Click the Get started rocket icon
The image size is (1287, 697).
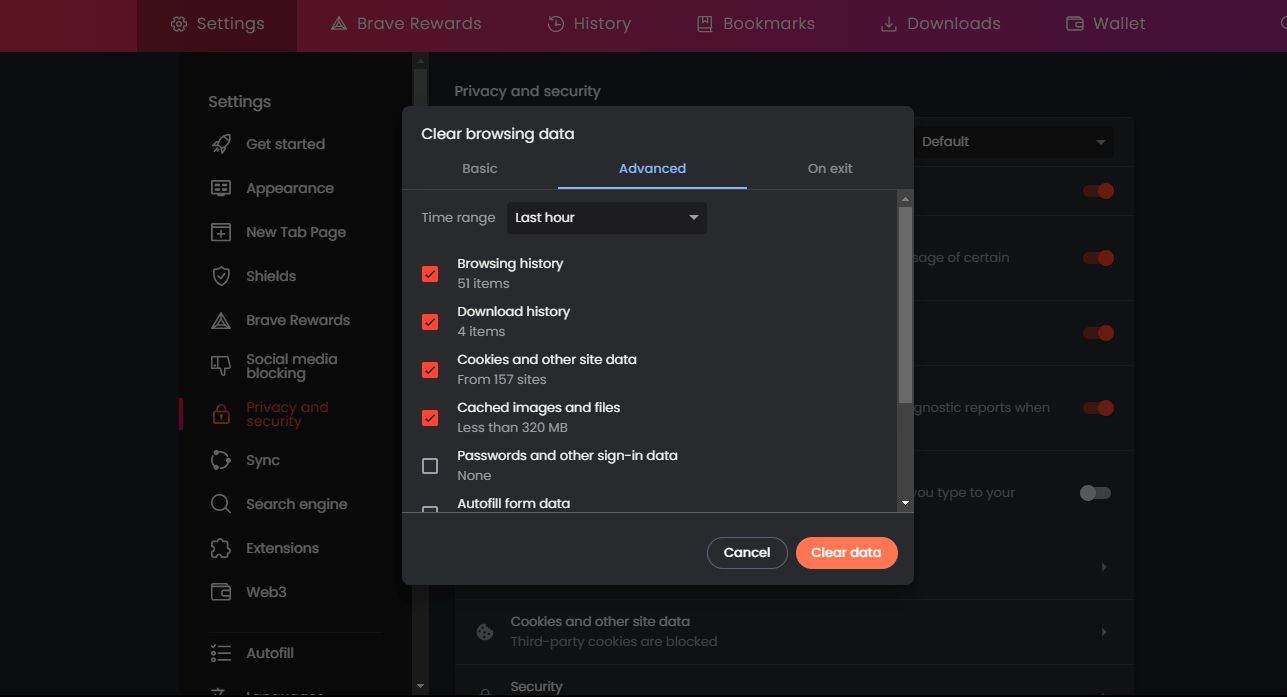pyautogui.click(x=221, y=144)
